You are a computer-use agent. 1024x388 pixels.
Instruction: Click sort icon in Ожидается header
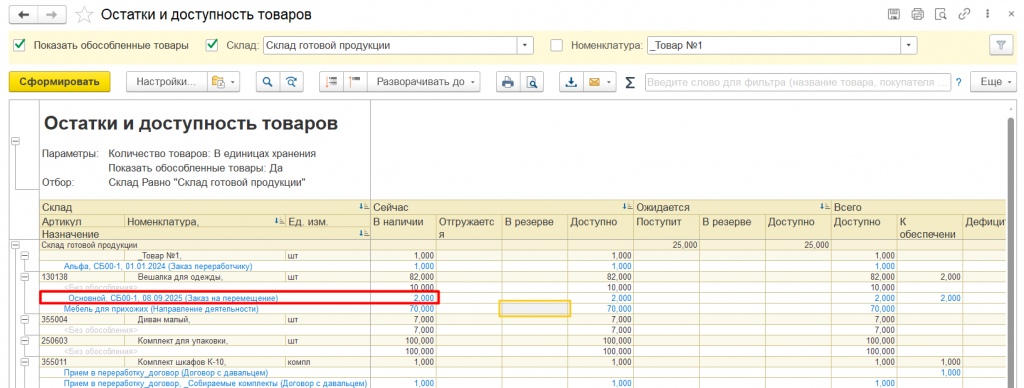pos(825,206)
